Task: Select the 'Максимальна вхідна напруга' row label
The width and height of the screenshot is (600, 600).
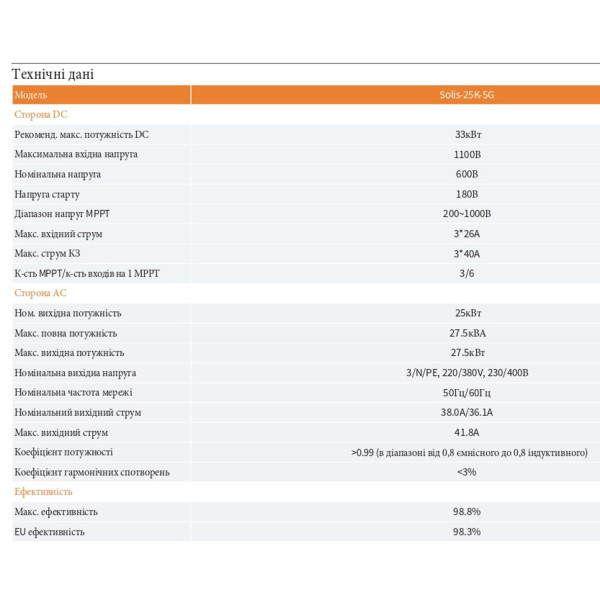Action: (76, 154)
